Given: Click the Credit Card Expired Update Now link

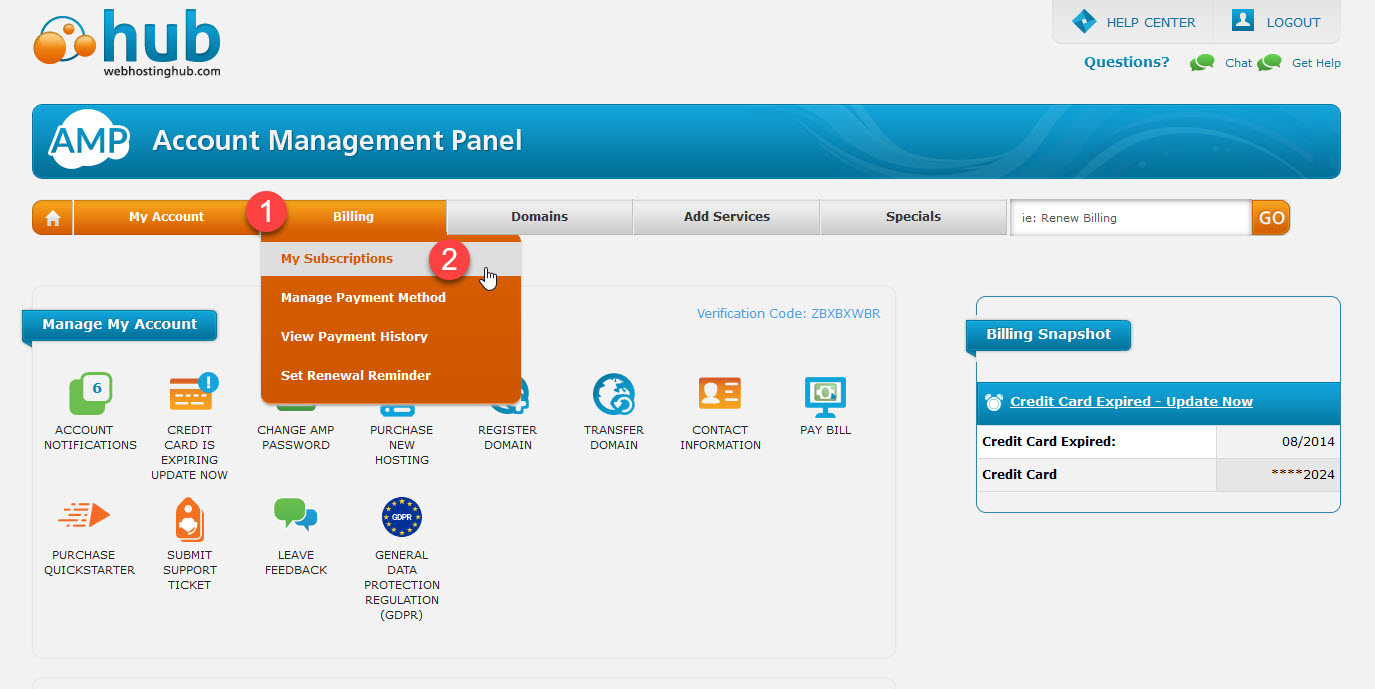Looking at the screenshot, I should pos(1131,402).
